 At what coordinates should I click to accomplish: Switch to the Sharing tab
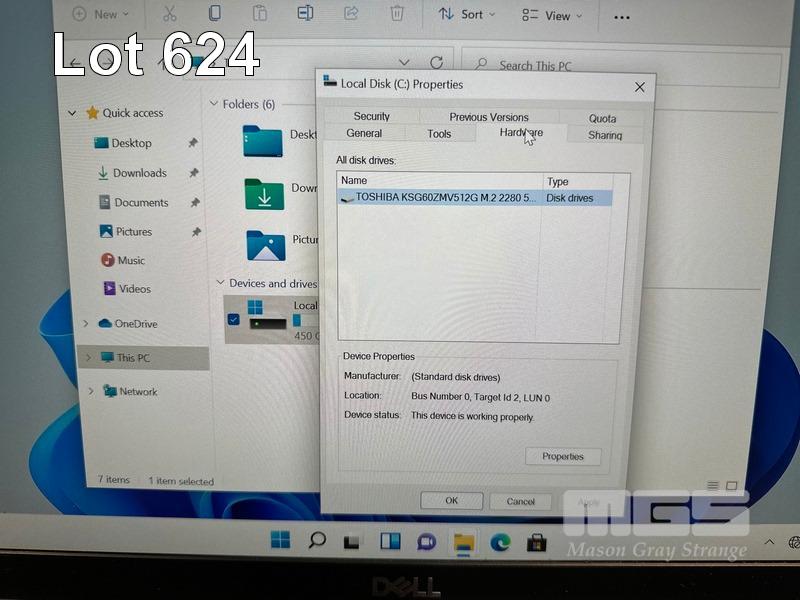(x=604, y=135)
